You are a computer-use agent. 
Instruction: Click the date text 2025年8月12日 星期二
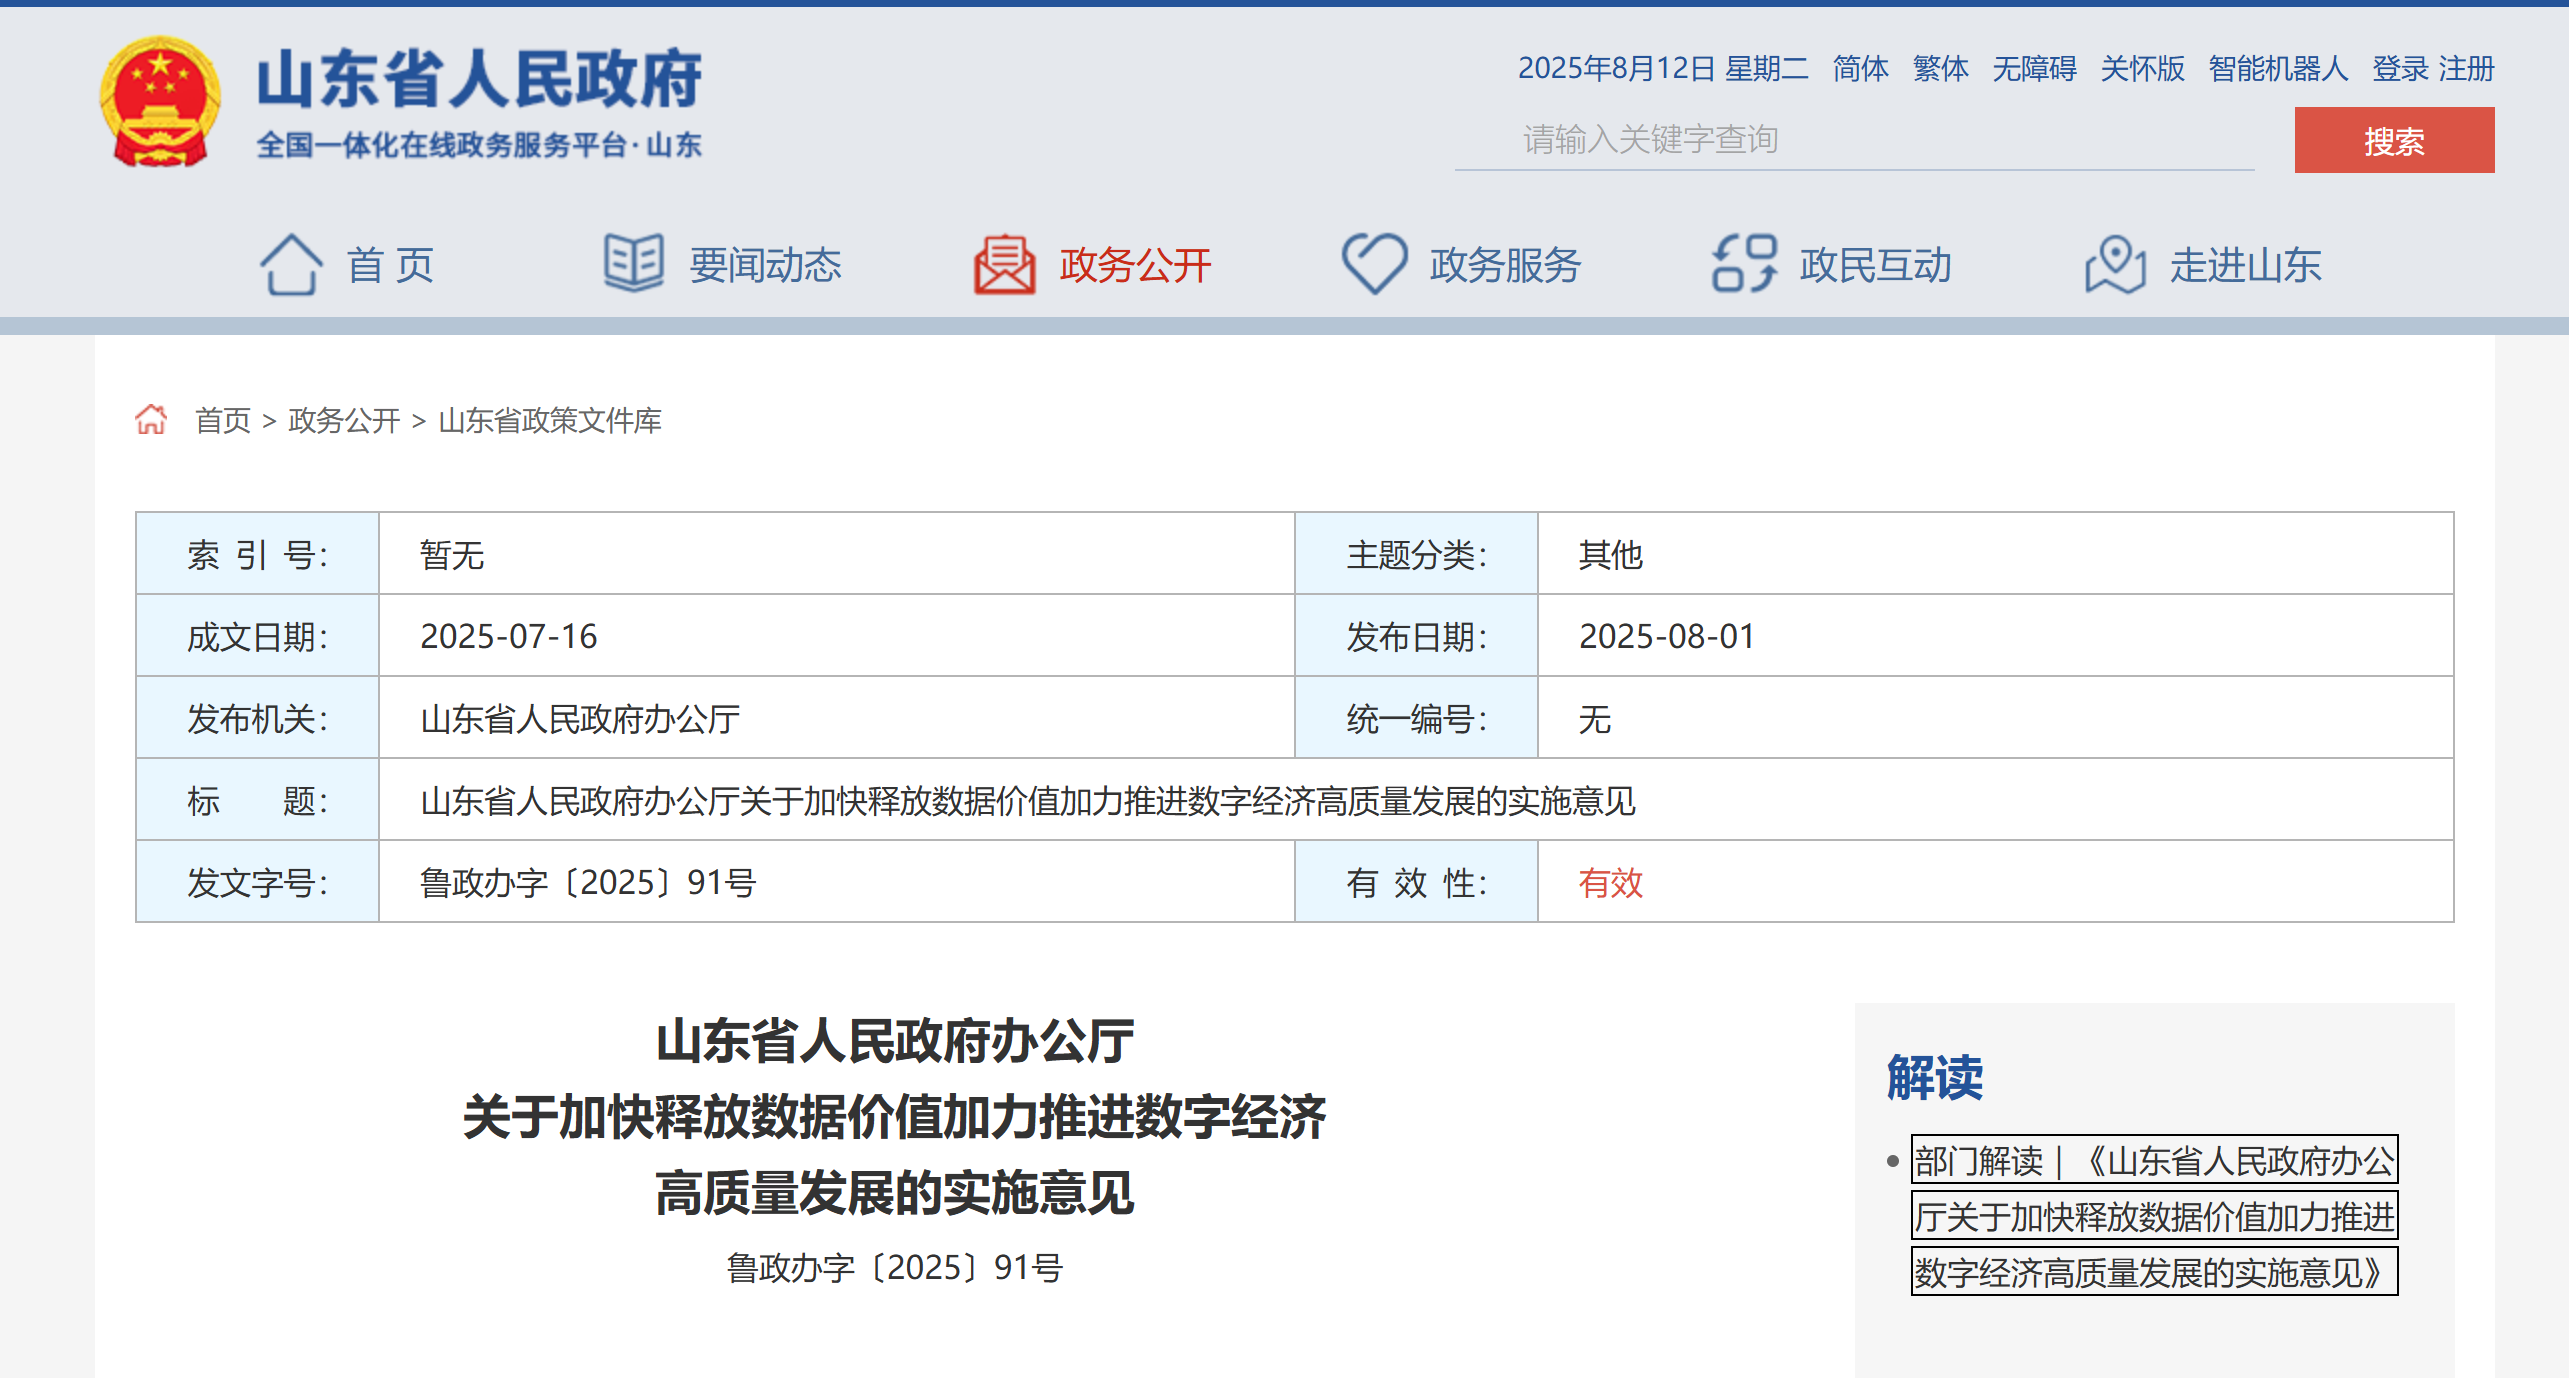(1663, 69)
